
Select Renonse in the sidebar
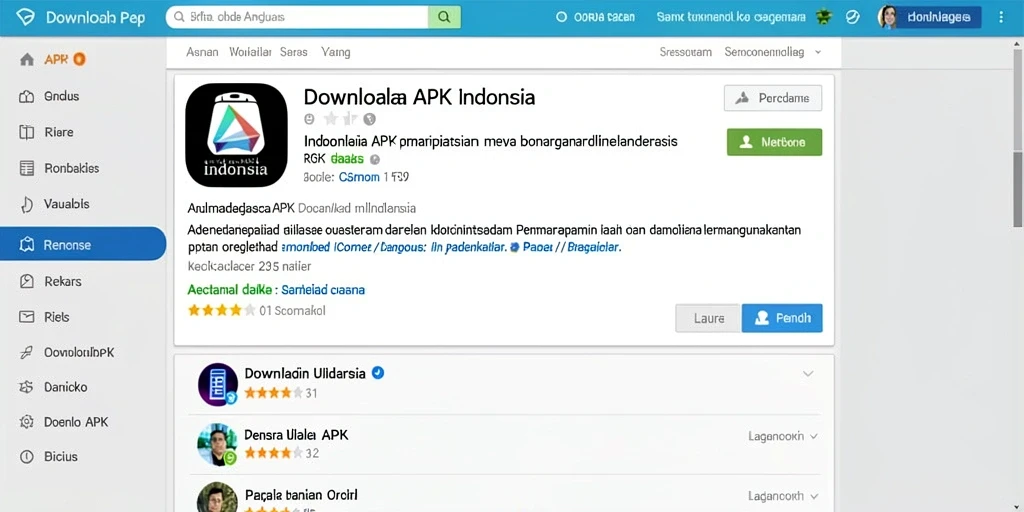[x=83, y=244]
